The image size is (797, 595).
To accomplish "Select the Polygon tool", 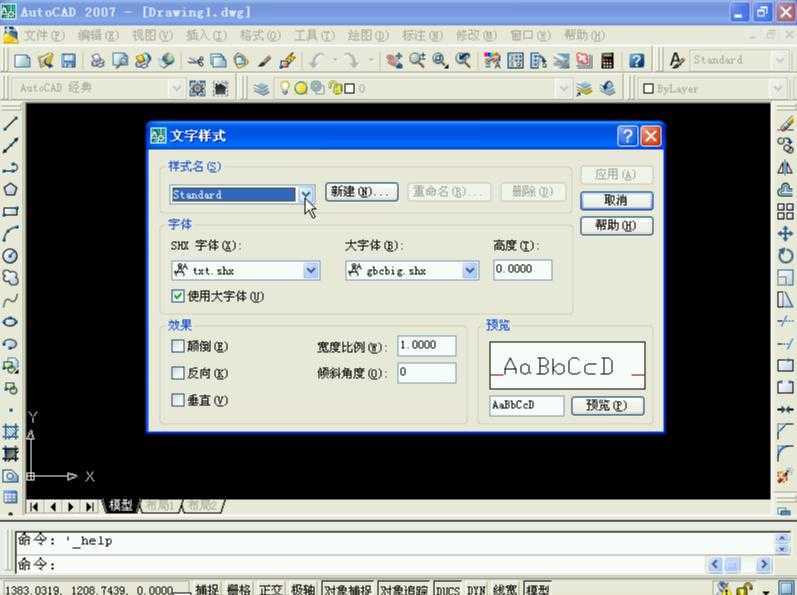I will pos(11,190).
